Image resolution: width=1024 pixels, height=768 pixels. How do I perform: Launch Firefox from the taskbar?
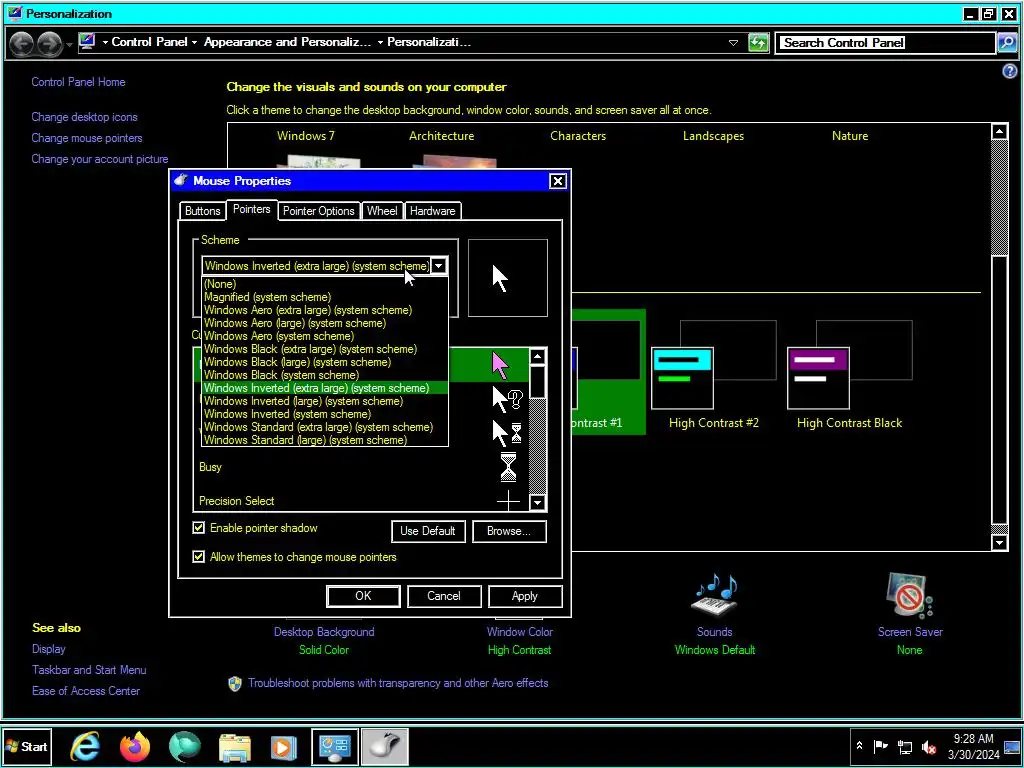pos(135,746)
